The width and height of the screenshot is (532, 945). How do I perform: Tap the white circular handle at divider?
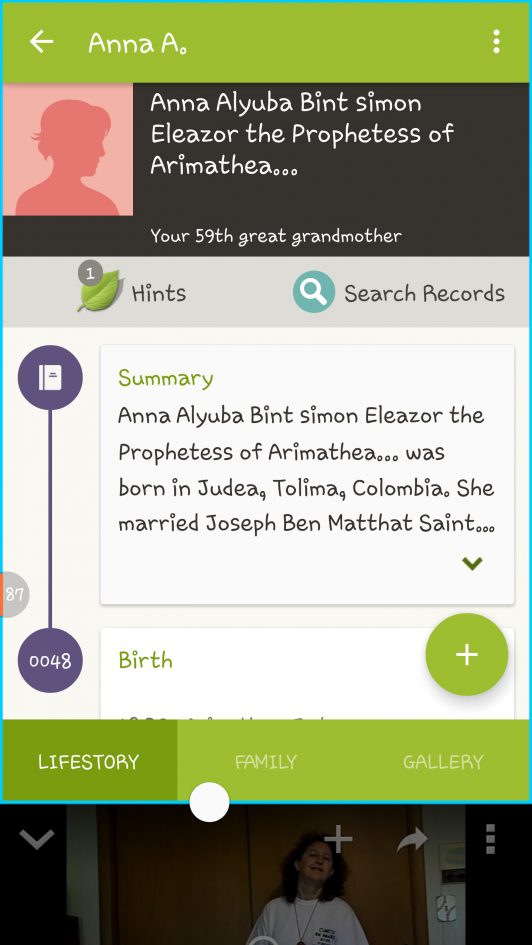(x=209, y=802)
